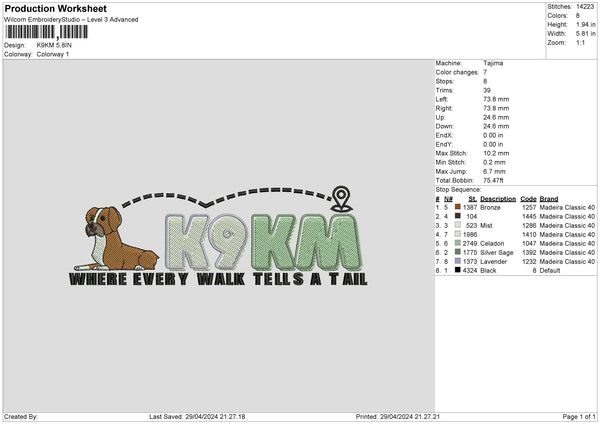This screenshot has width=600, height=424.
Task: Click the location pin icon in the design
Action: 341,199
